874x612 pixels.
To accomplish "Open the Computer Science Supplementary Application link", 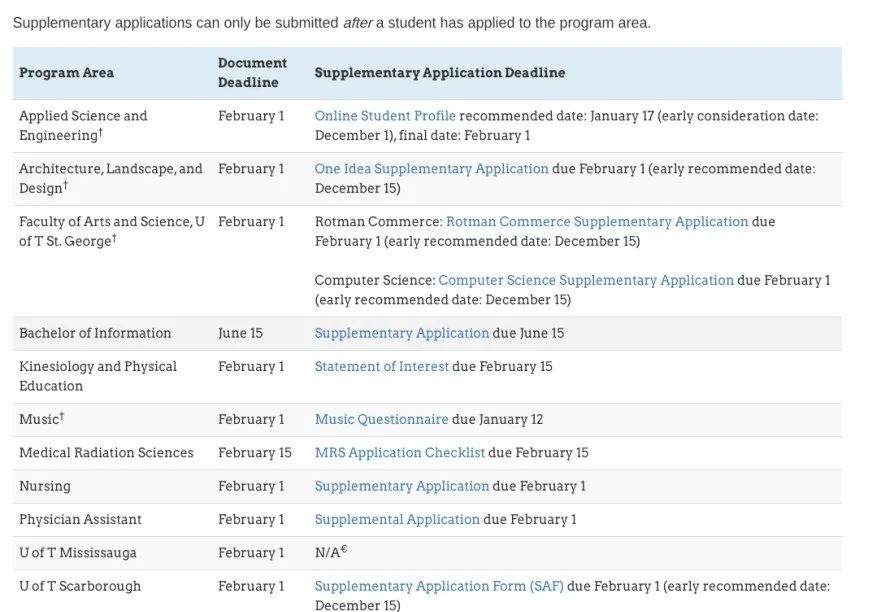I will (x=586, y=281).
